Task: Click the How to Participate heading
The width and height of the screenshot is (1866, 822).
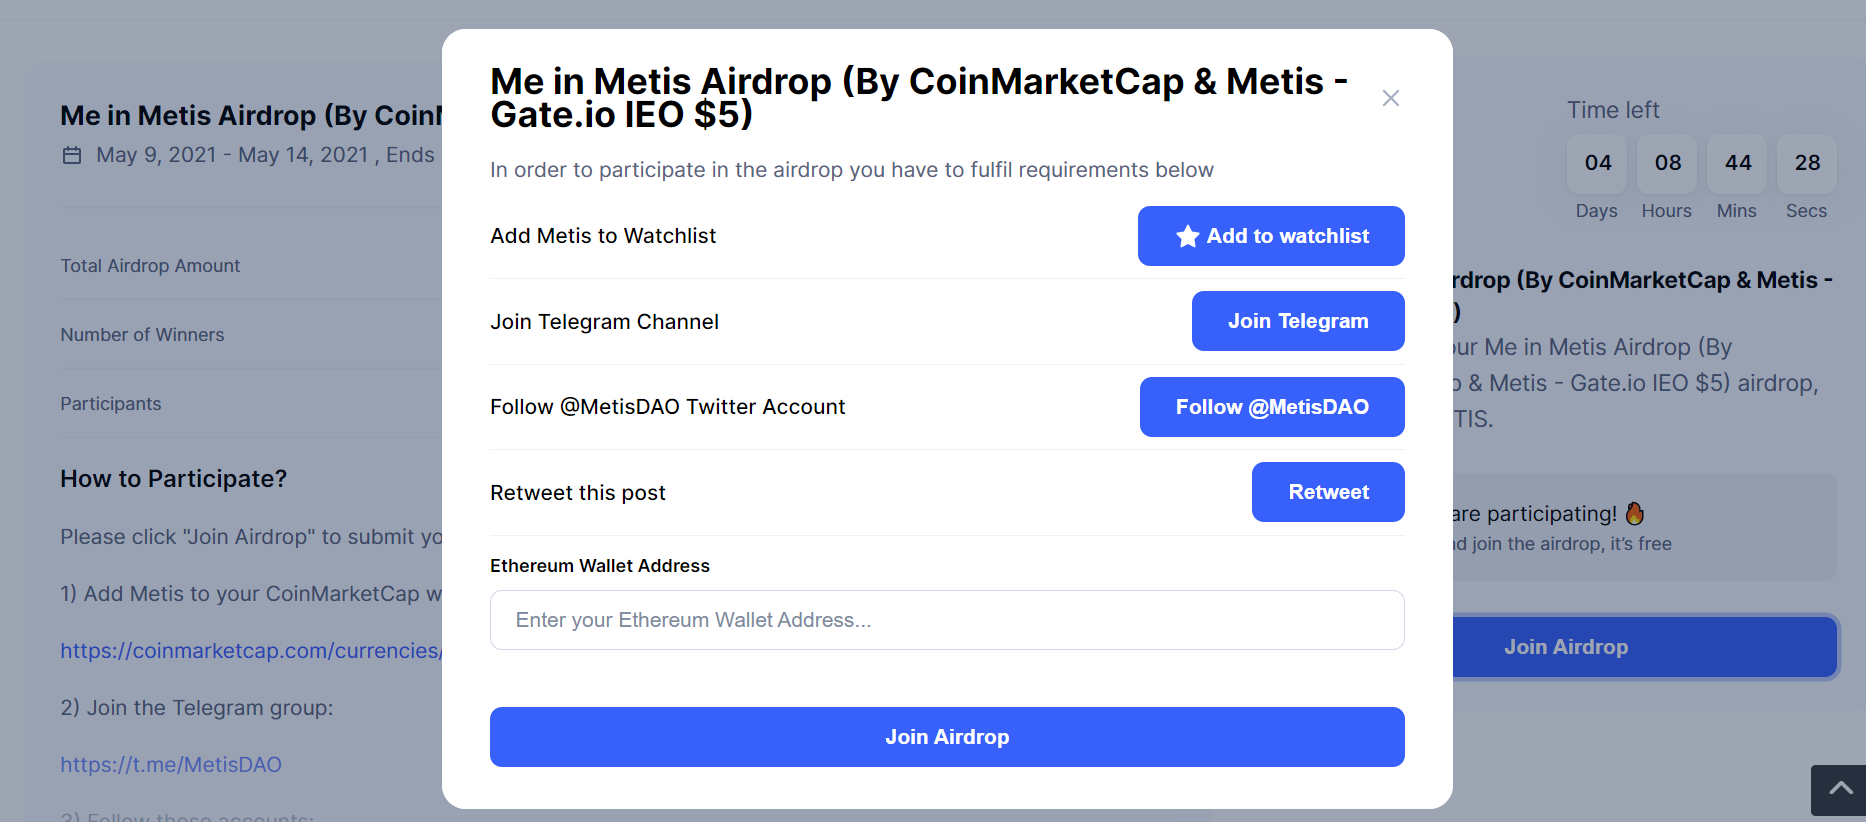Action: [173, 479]
